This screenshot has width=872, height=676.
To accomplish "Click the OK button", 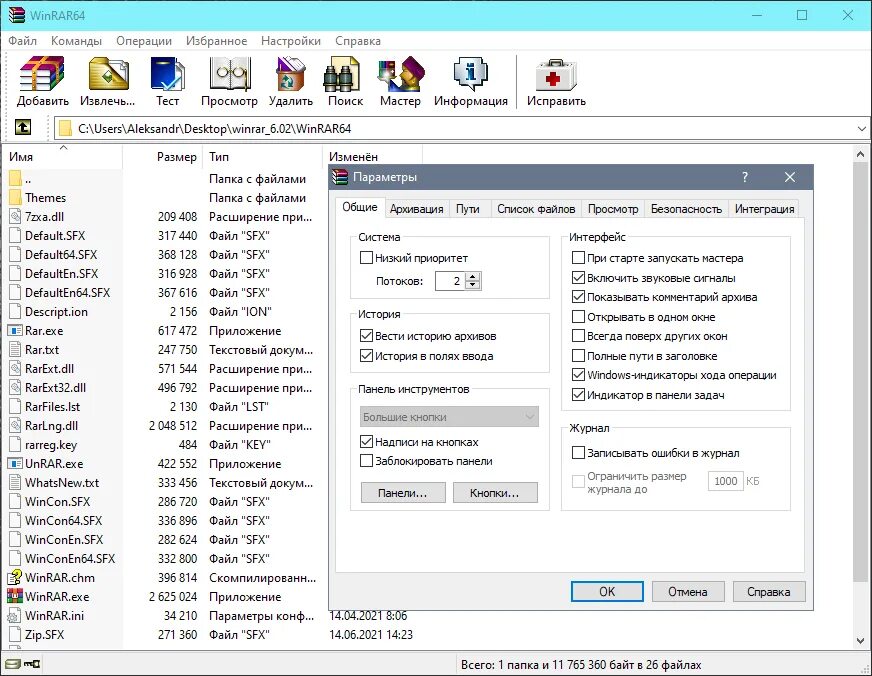I will [607, 592].
